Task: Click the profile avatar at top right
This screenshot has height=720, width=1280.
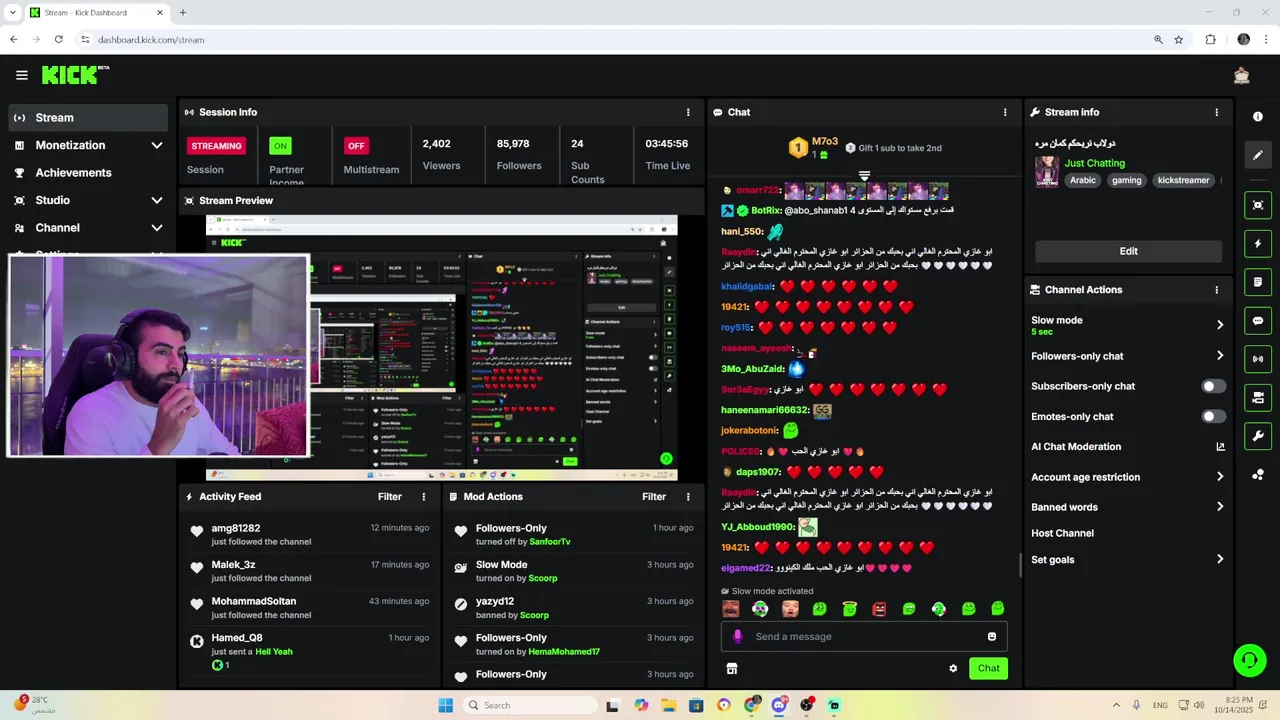Action: [x=1242, y=75]
